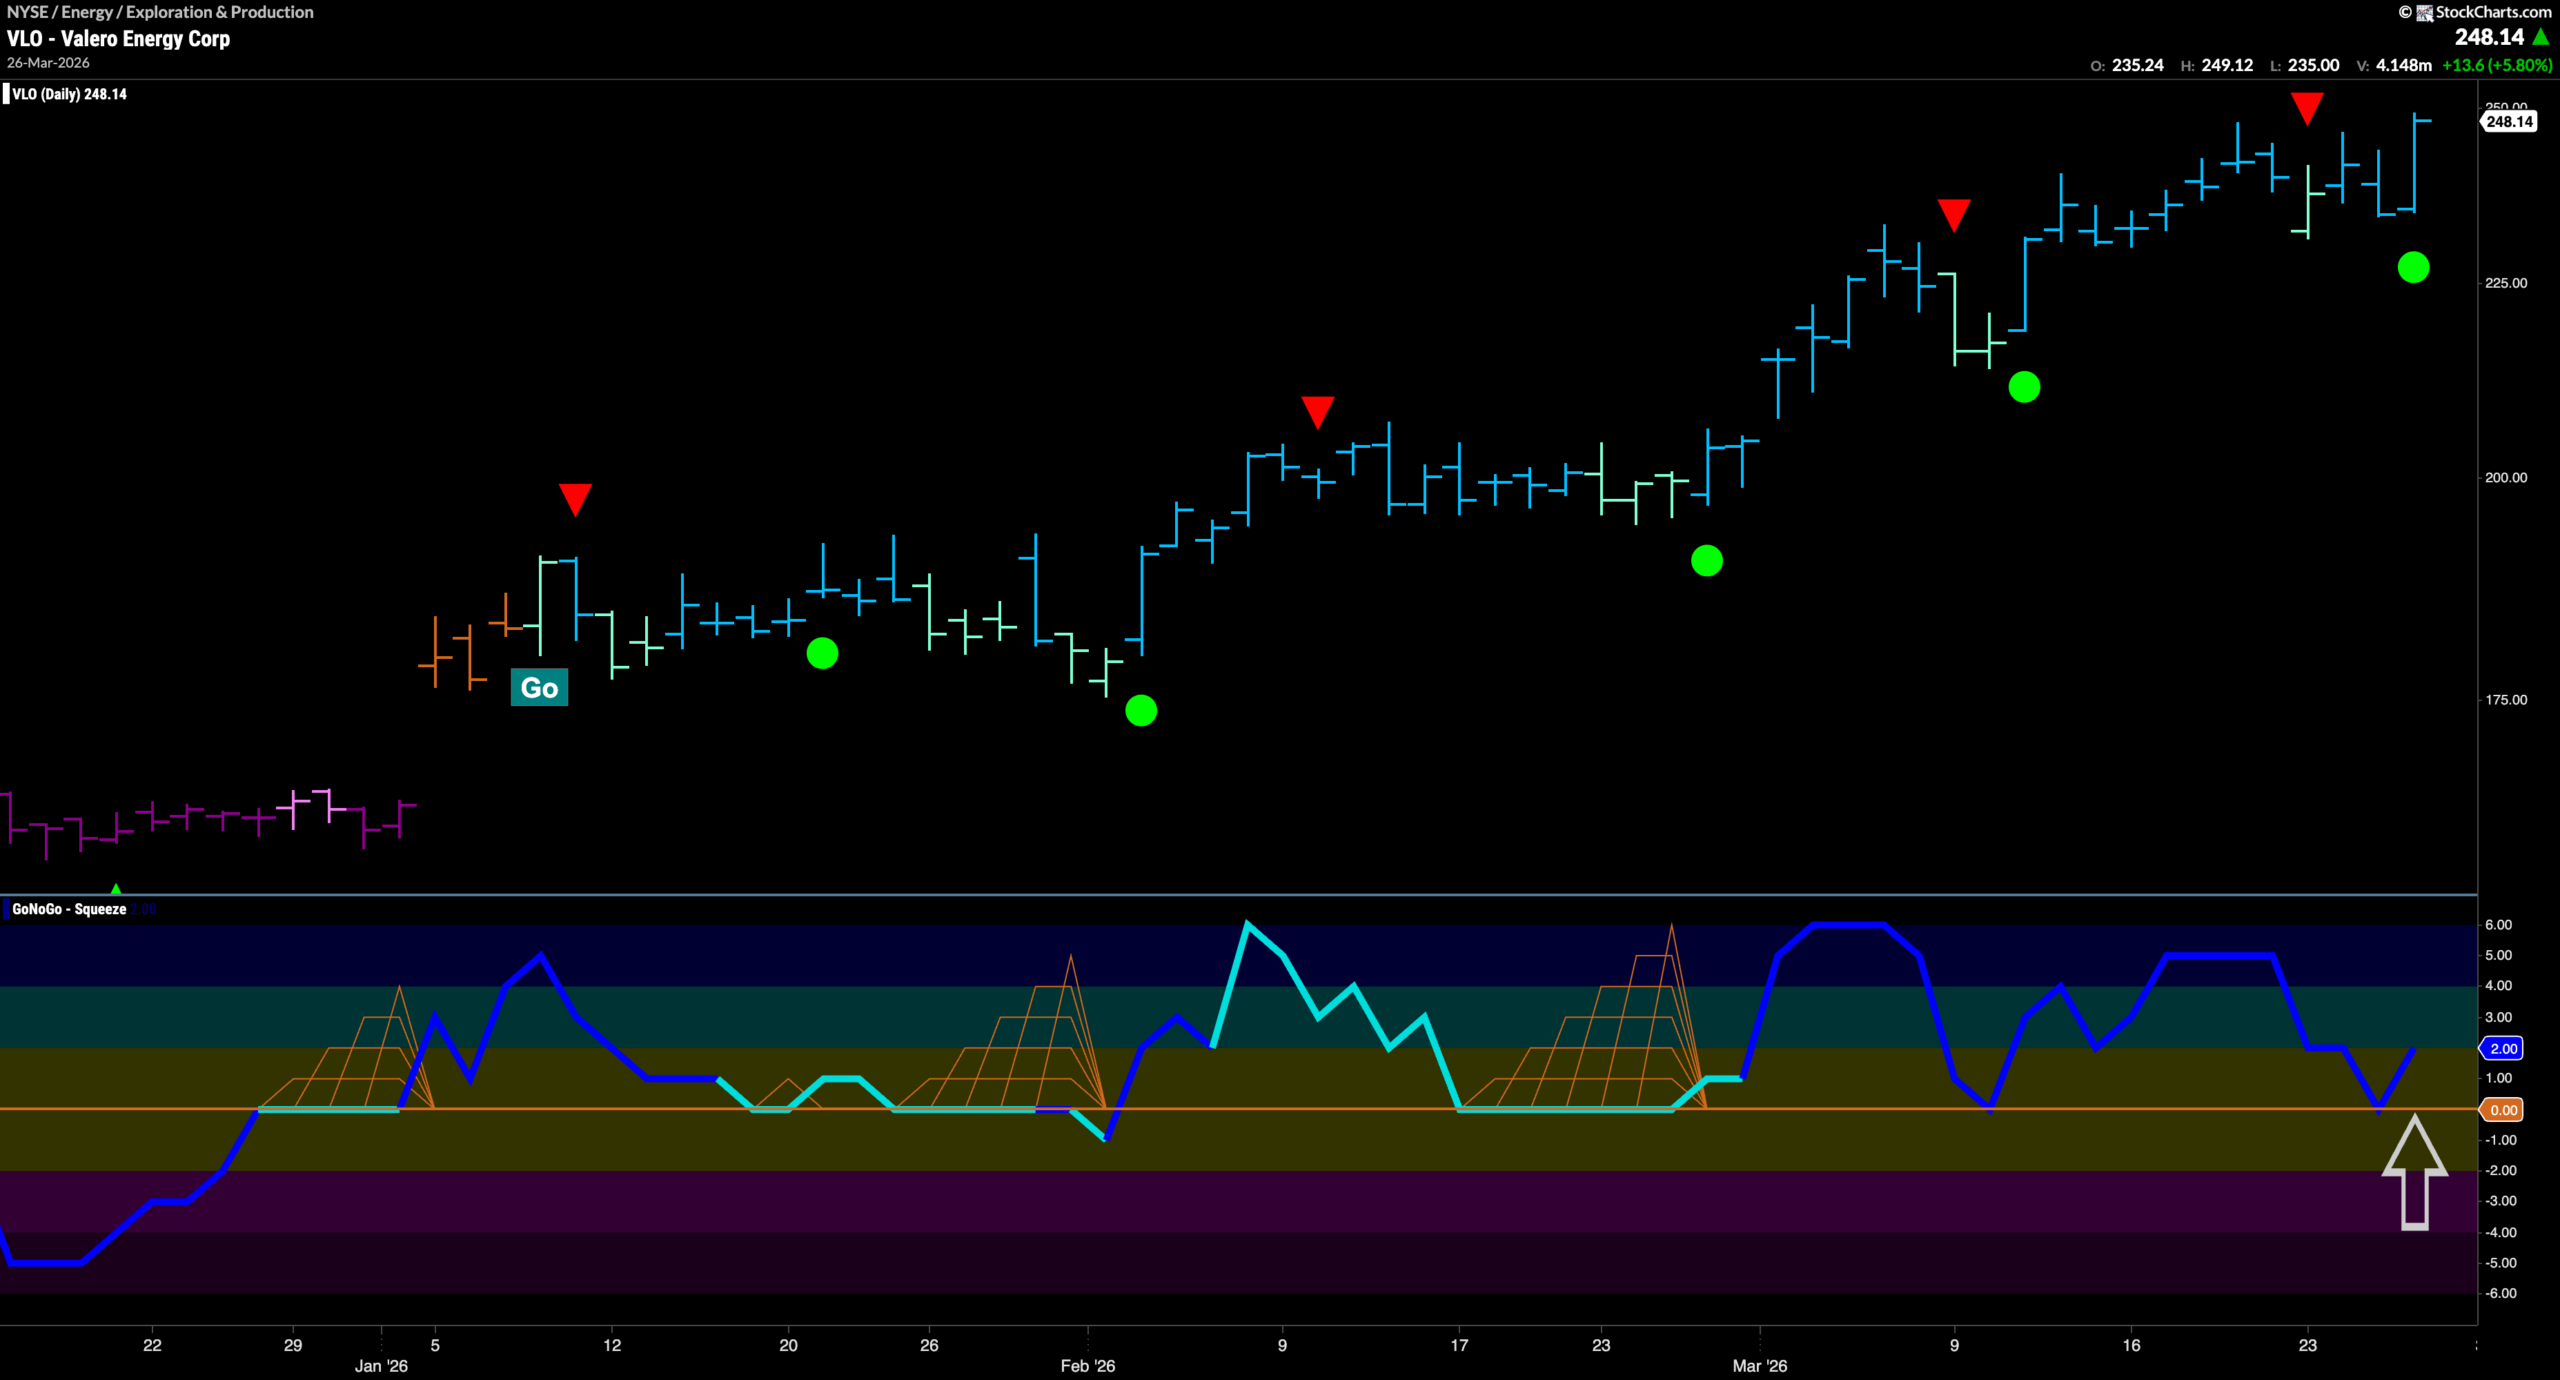Click the 12 date axis label
The height and width of the screenshot is (1380, 2560).
pos(612,1345)
